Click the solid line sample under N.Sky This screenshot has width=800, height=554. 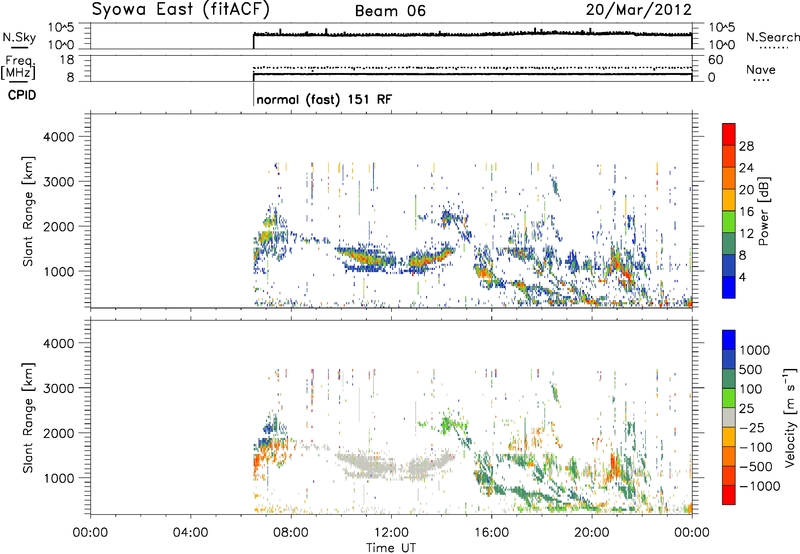pyautogui.click(x=19, y=47)
